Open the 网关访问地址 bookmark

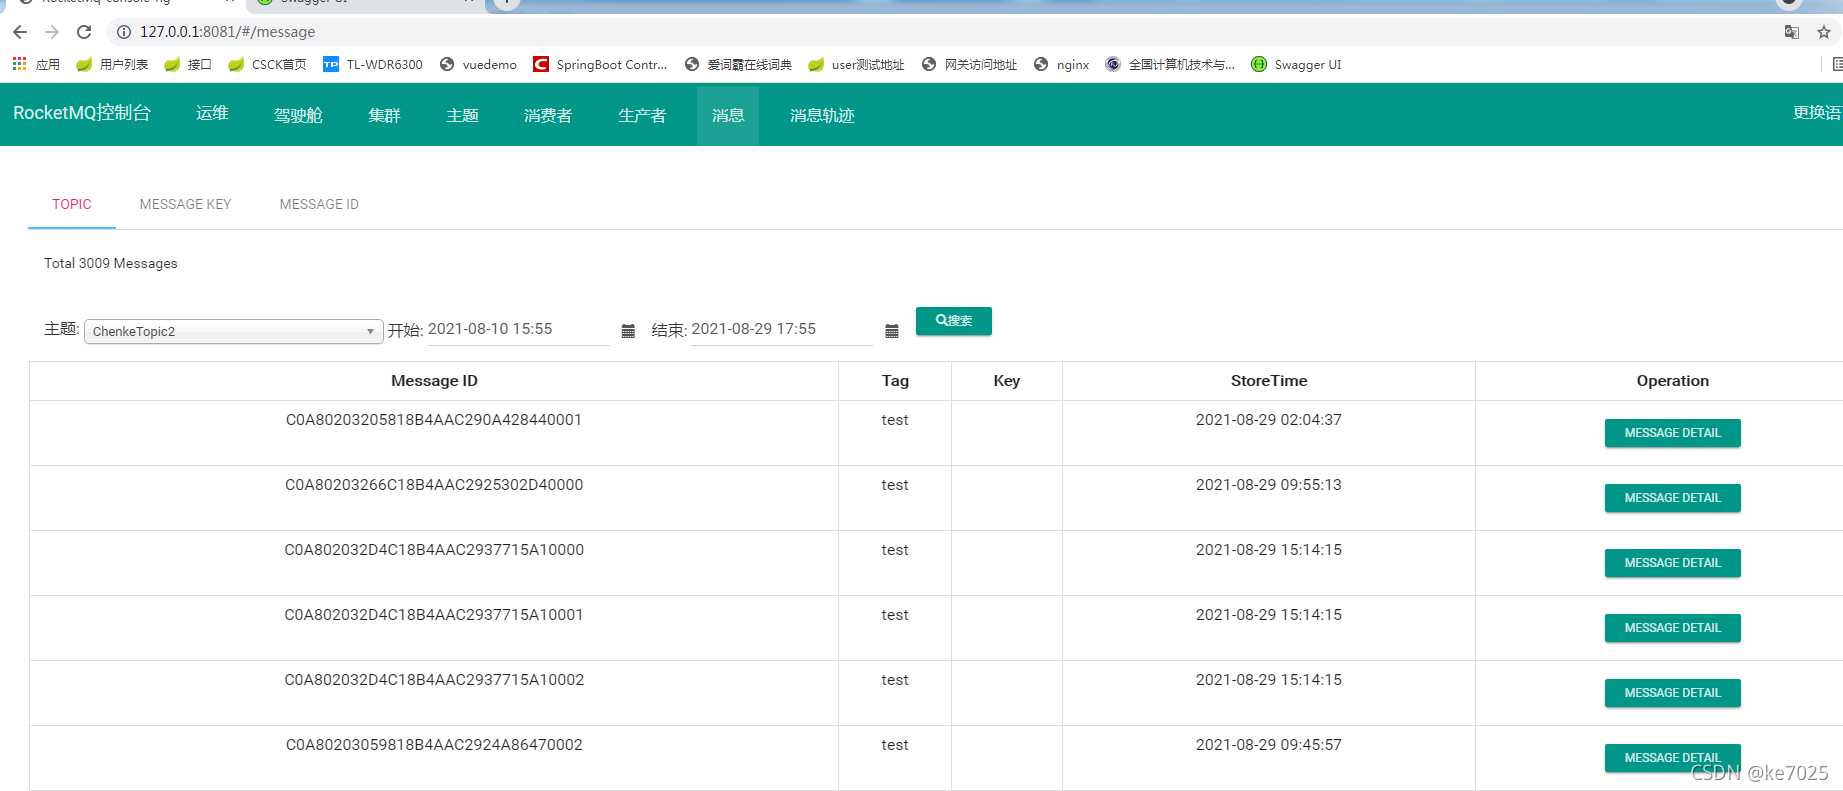pos(969,64)
